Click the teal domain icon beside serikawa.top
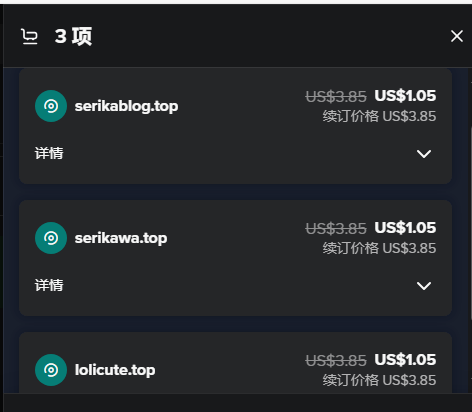This screenshot has height=412, width=472. coord(51,238)
